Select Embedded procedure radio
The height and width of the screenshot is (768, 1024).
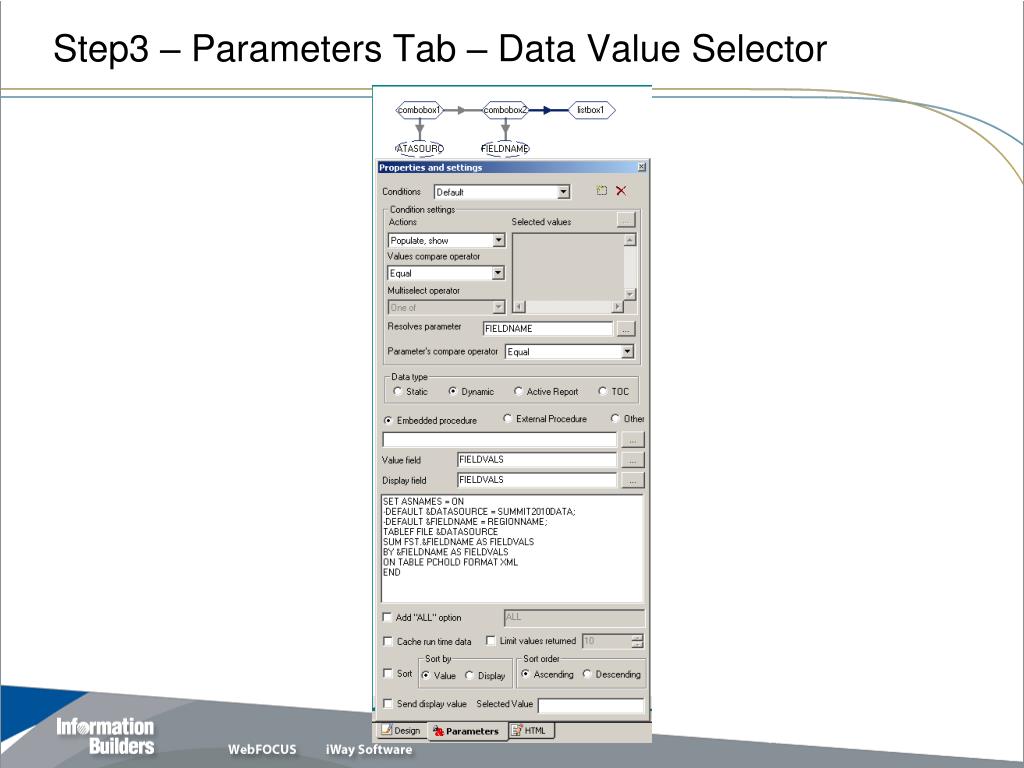pyautogui.click(x=388, y=420)
